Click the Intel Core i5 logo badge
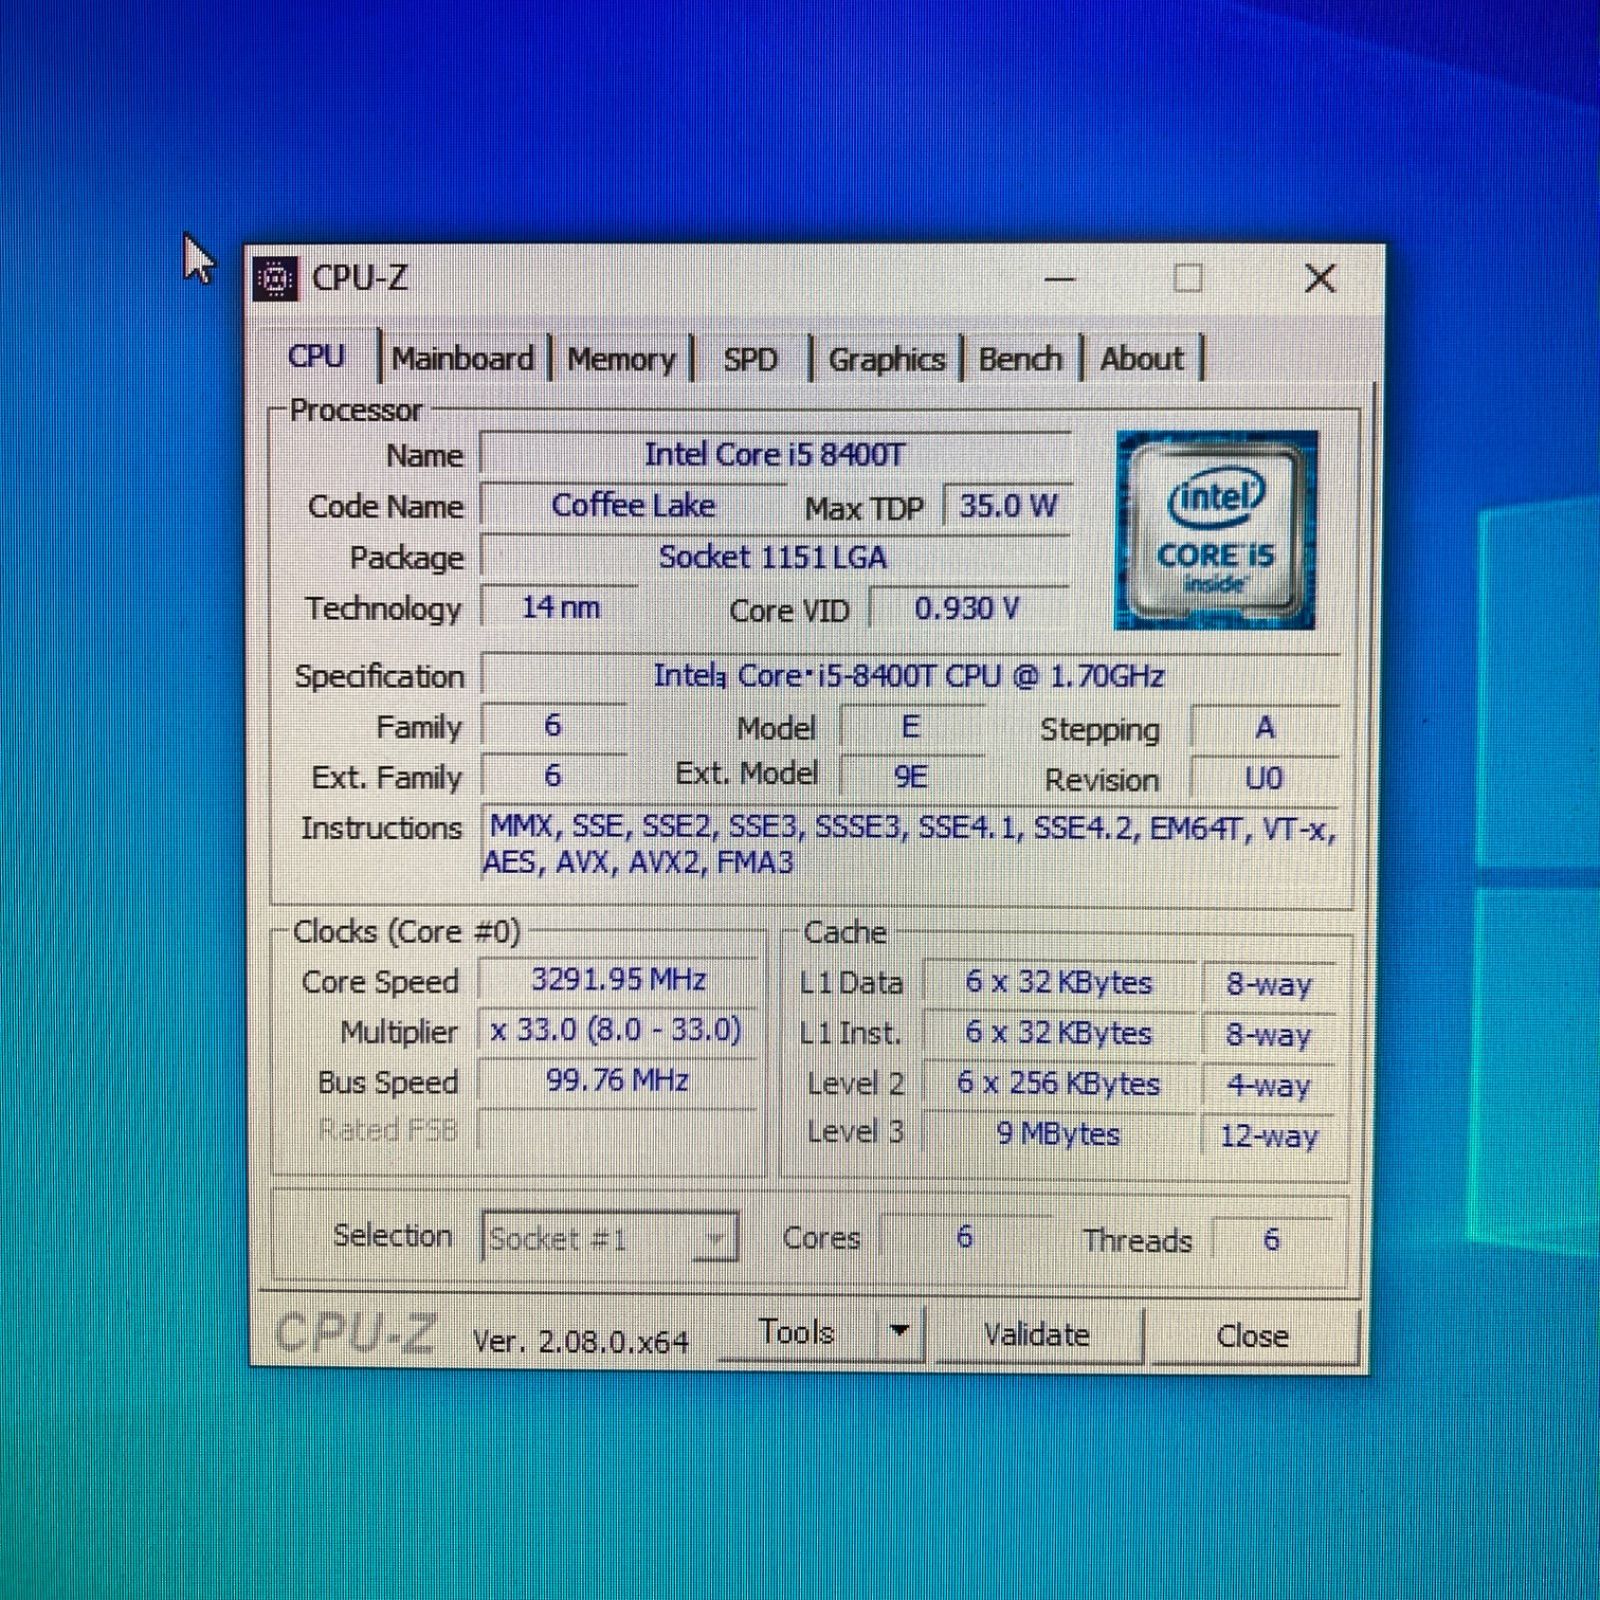1600x1600 pixels. 1215,530
